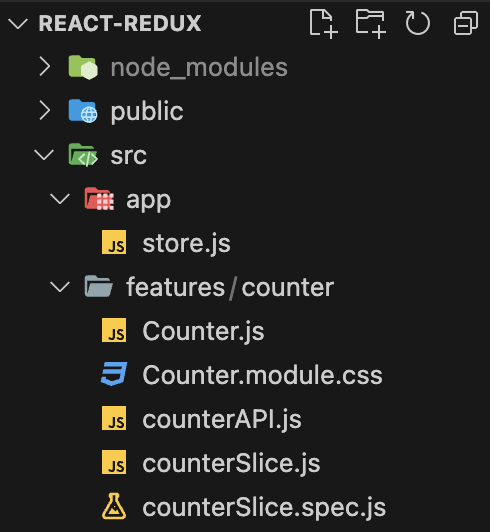Click the red app folder icon
Viewport: 490px width, 532px height.
pyautogui.click(x=99, y=199)
